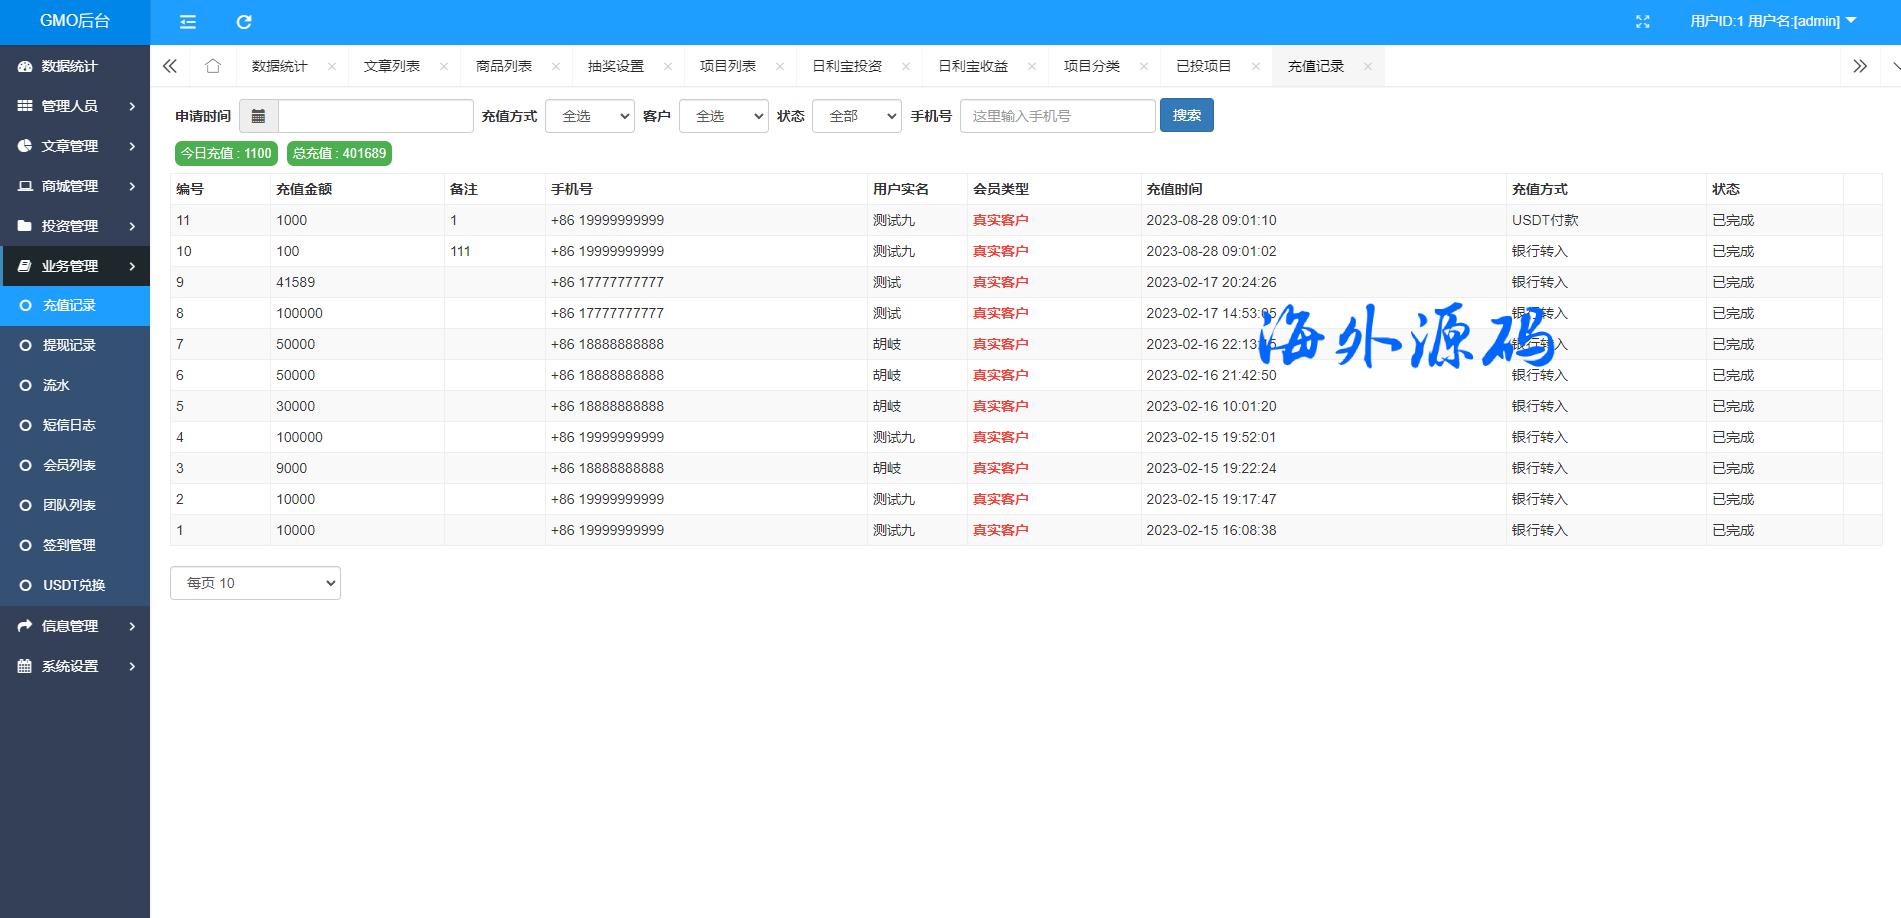Open the 状态 filter dropdown
Image resolution: width=1901 pixels, height=918 pixels.
[x=856, y=116]
